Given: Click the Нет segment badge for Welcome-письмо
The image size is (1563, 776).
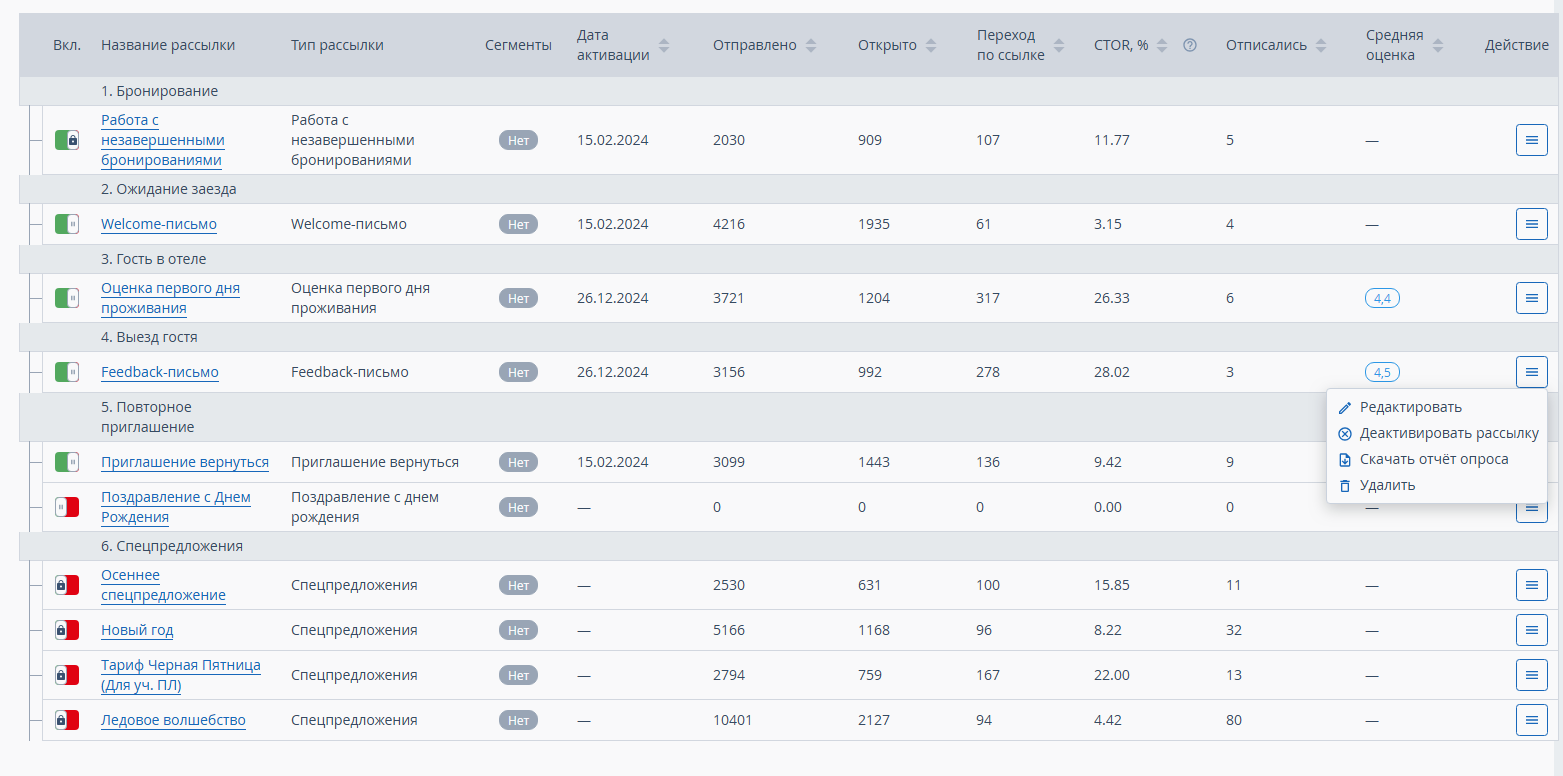Looking at the screenshot, I should click(x=518, y=224).
